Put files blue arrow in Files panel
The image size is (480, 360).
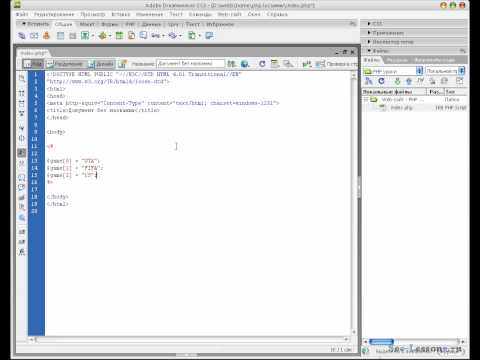[x=409, y=81]
